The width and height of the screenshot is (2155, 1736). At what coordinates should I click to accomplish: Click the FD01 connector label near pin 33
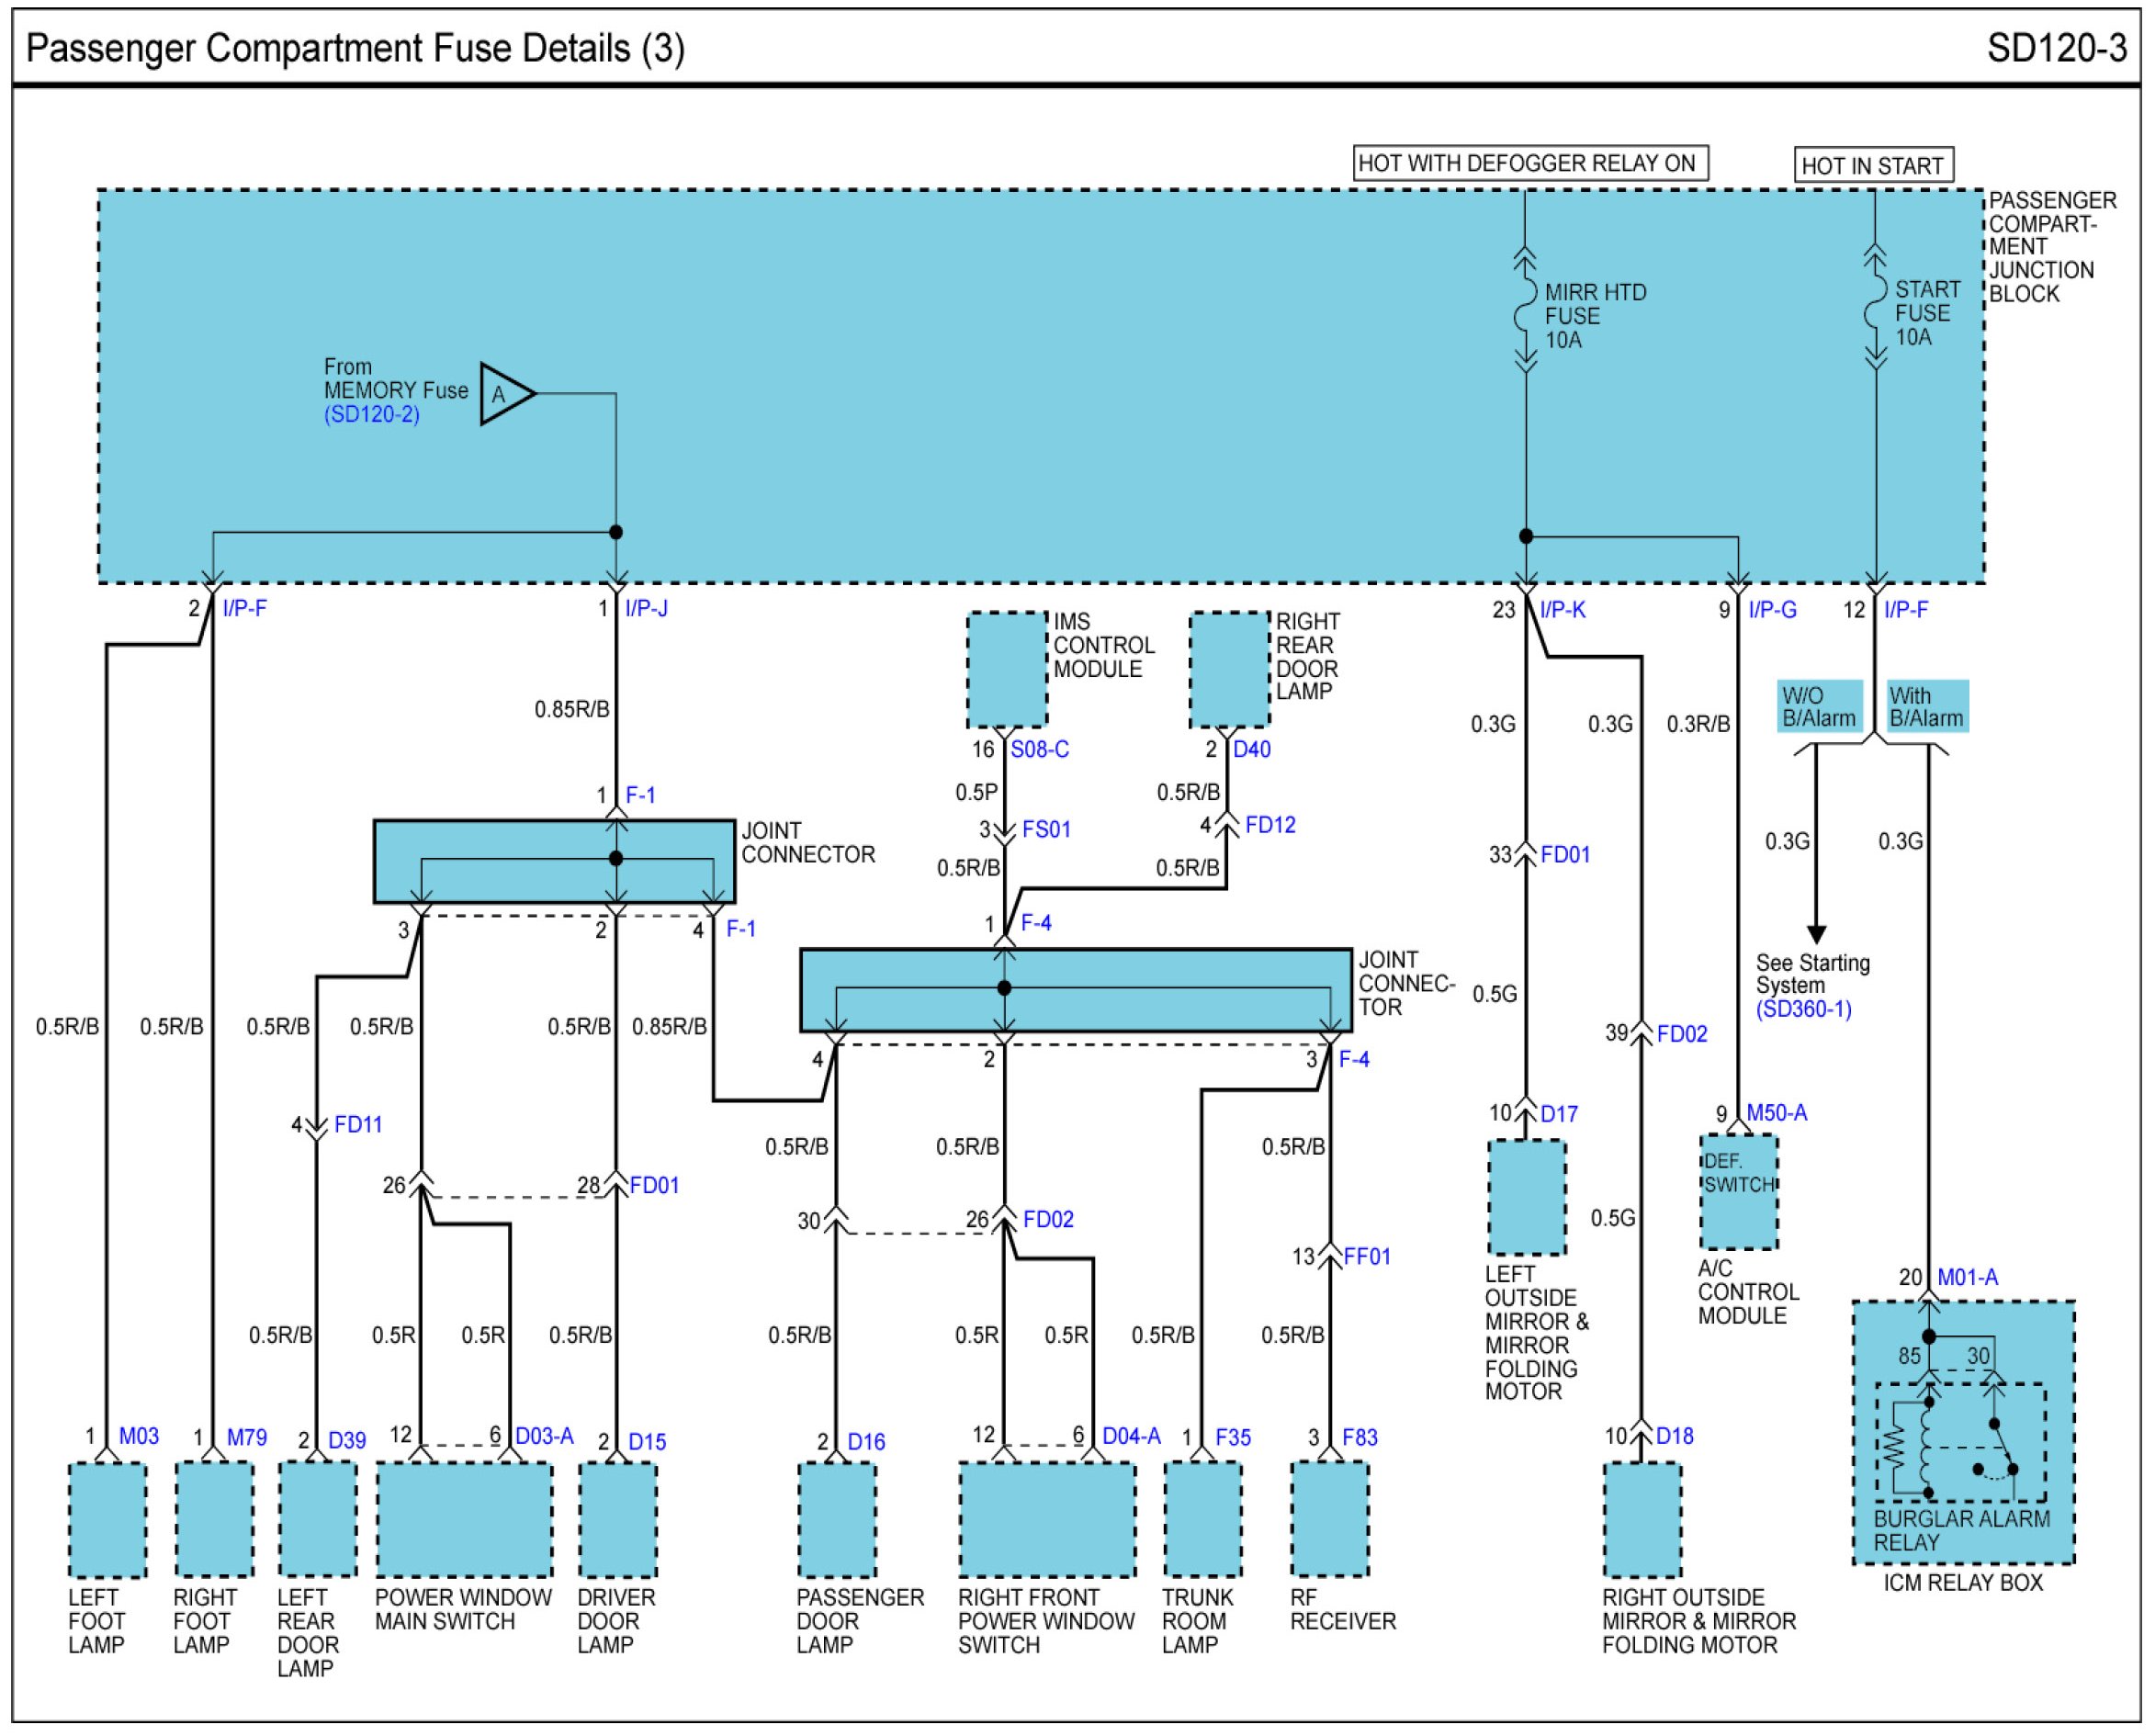tap(1564, 855)
